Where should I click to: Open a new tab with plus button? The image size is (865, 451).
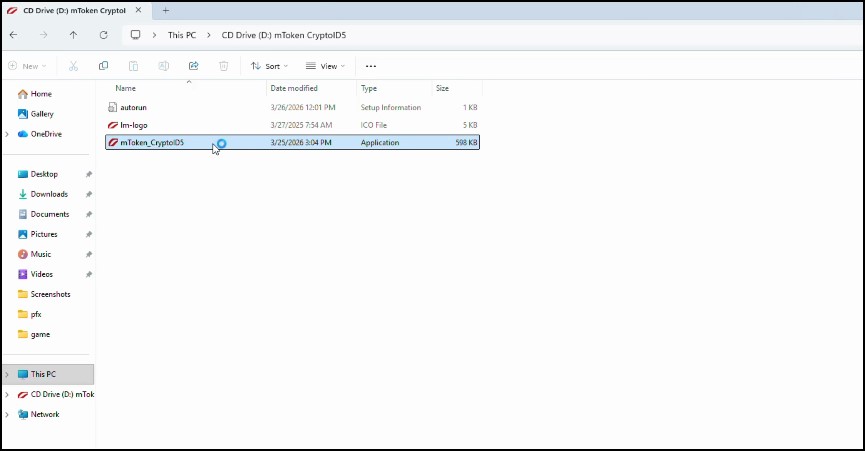pos(165,10)
